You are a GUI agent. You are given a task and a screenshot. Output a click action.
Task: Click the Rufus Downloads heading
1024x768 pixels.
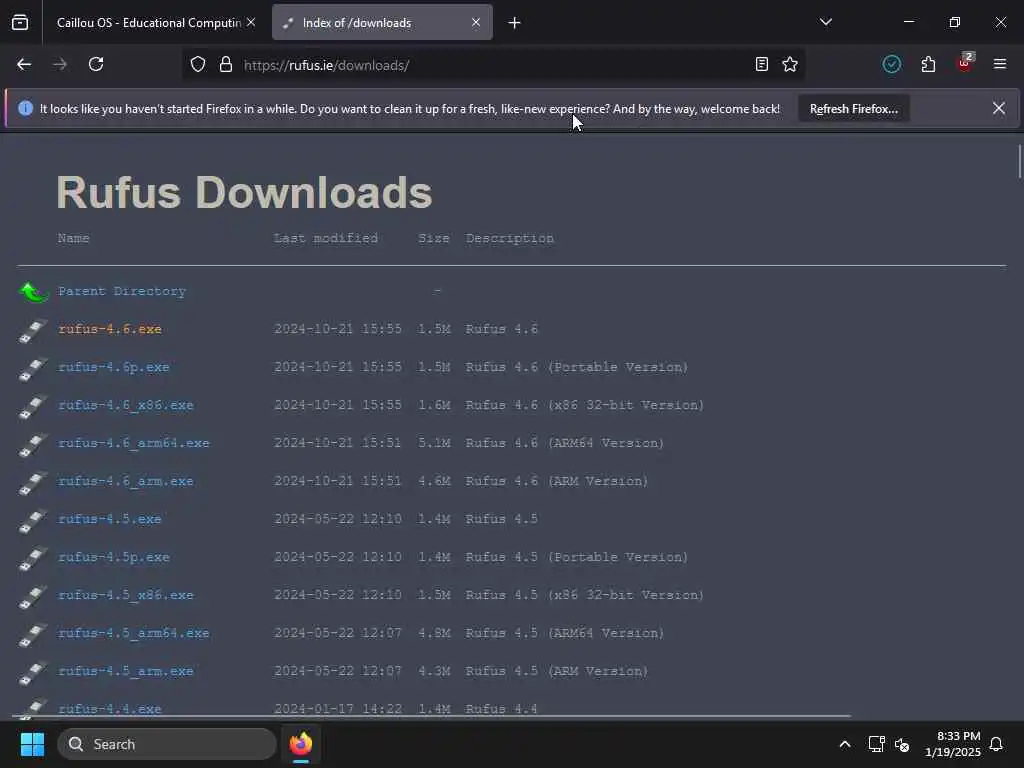[x=244, y=193]
